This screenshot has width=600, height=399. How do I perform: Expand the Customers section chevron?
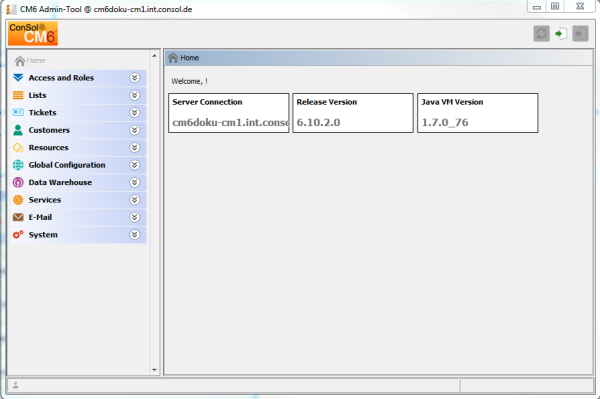point(135,130)
